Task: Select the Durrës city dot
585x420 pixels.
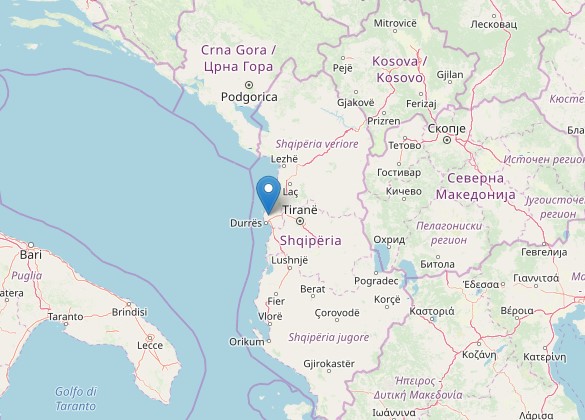Action: 266,223
